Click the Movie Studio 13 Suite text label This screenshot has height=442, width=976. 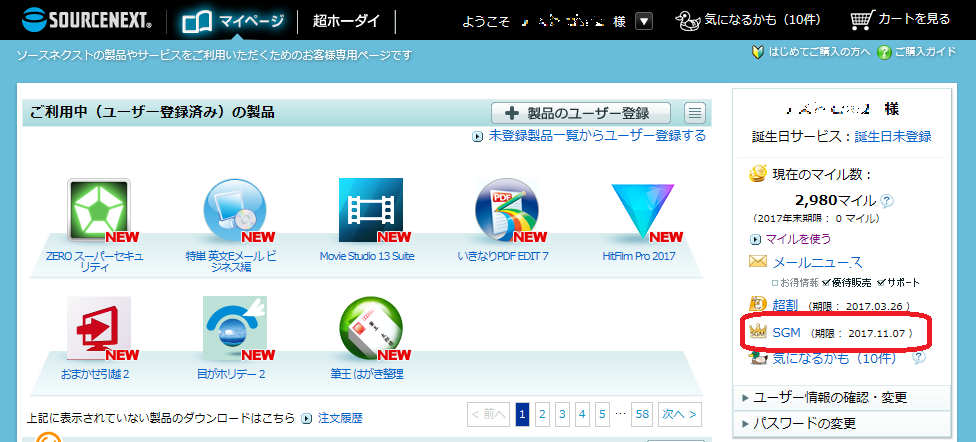point(367,256)
